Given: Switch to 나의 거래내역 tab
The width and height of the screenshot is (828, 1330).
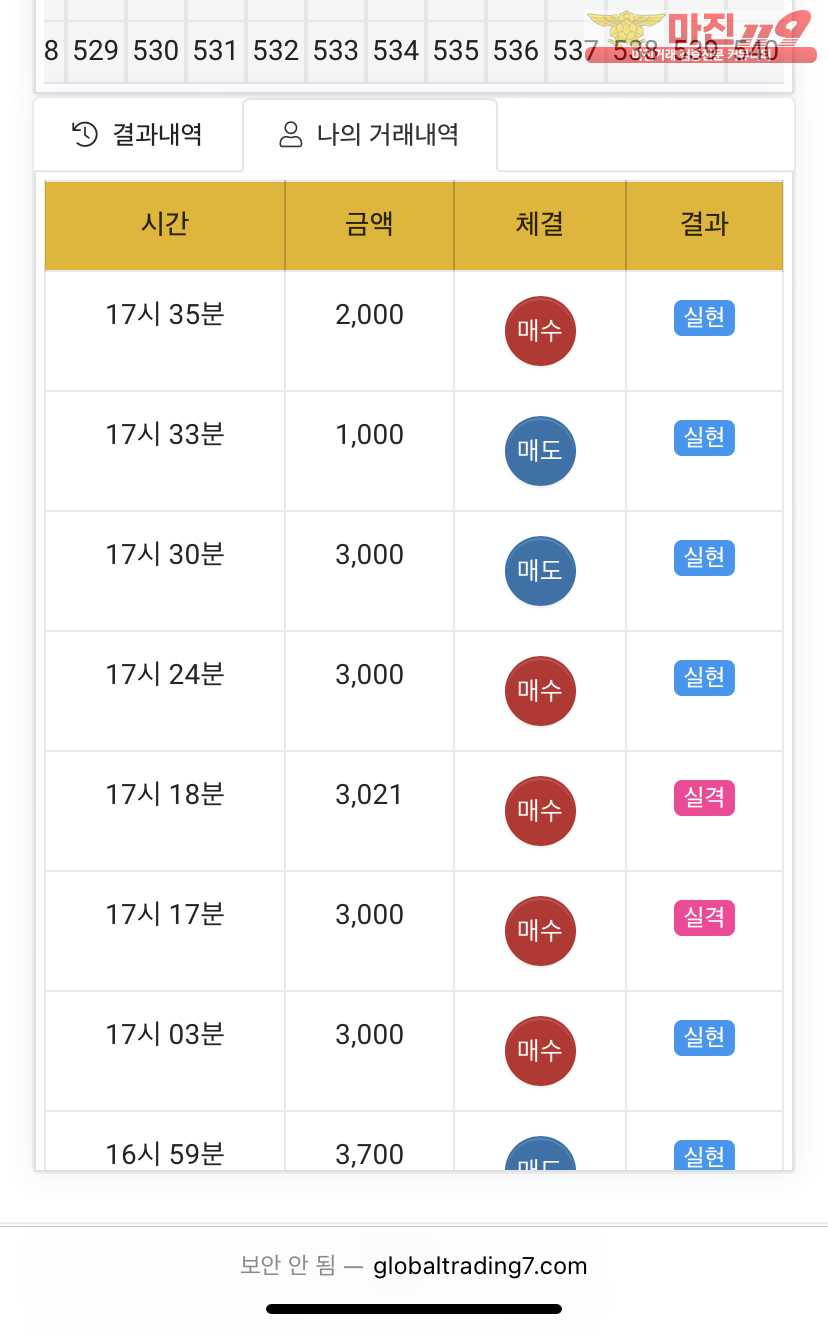Looking at the screenshot, I should point(369,134).
